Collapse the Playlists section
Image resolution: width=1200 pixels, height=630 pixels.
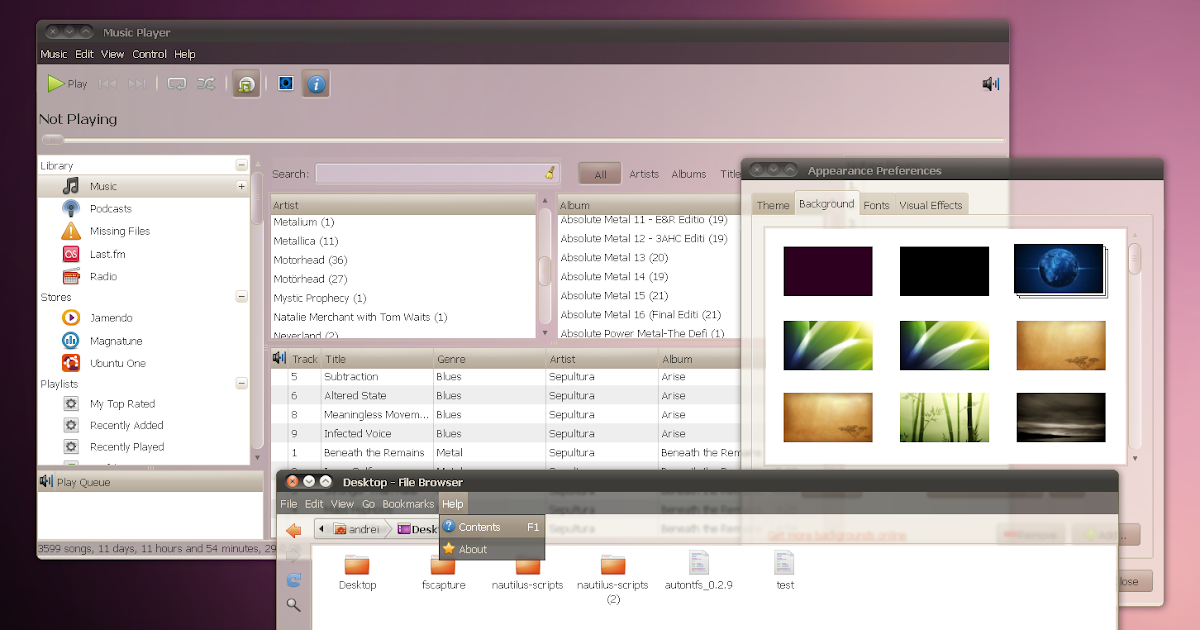coord(241,382)
